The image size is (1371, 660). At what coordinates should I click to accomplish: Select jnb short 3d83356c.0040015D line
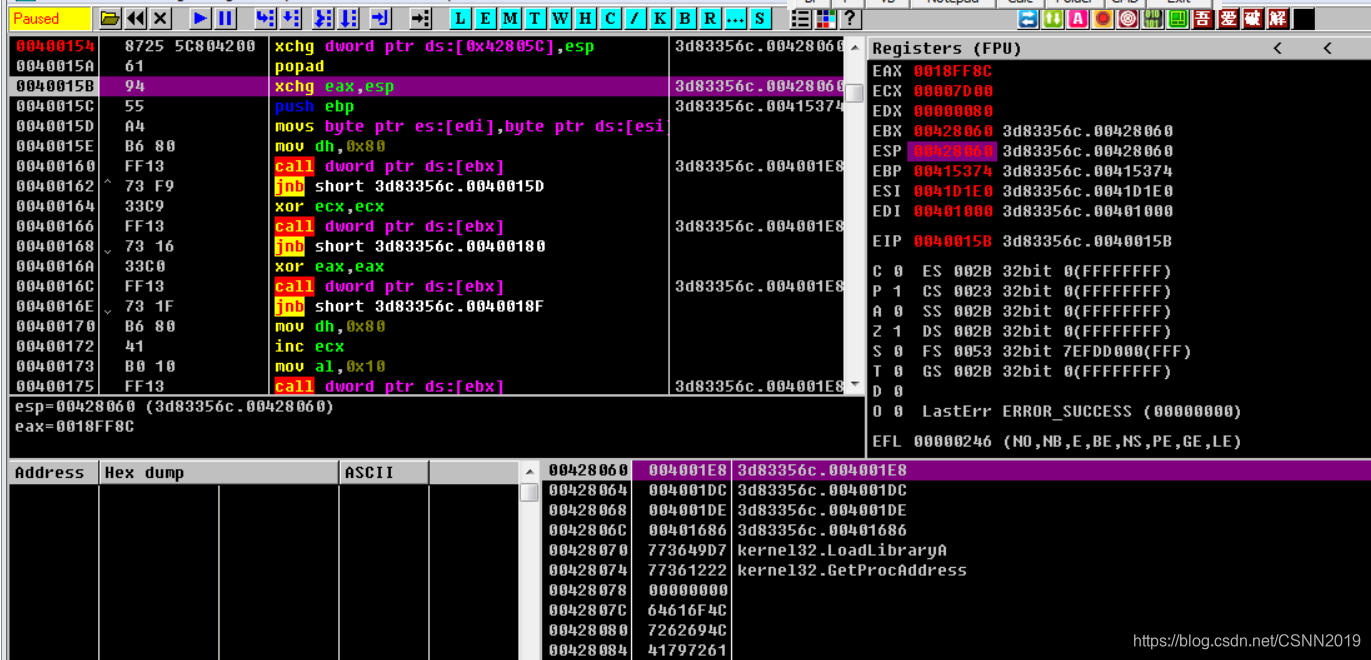tap(427, 186)
